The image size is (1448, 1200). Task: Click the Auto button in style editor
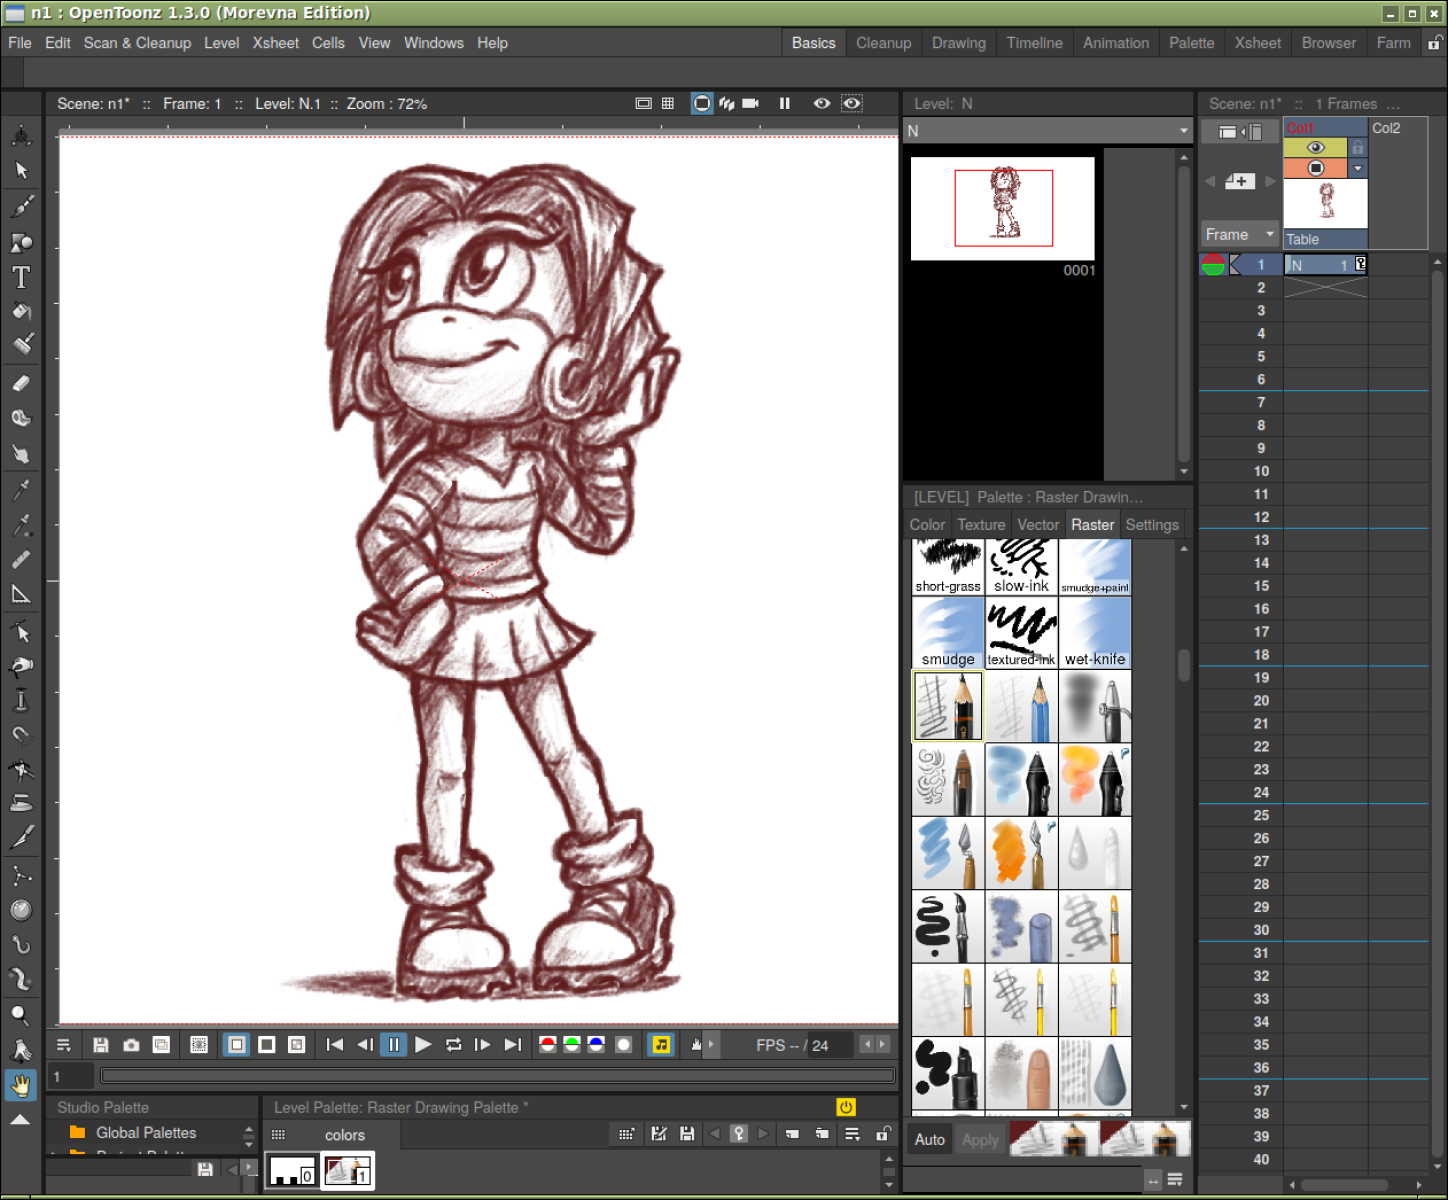click(x=929, y=1140)
